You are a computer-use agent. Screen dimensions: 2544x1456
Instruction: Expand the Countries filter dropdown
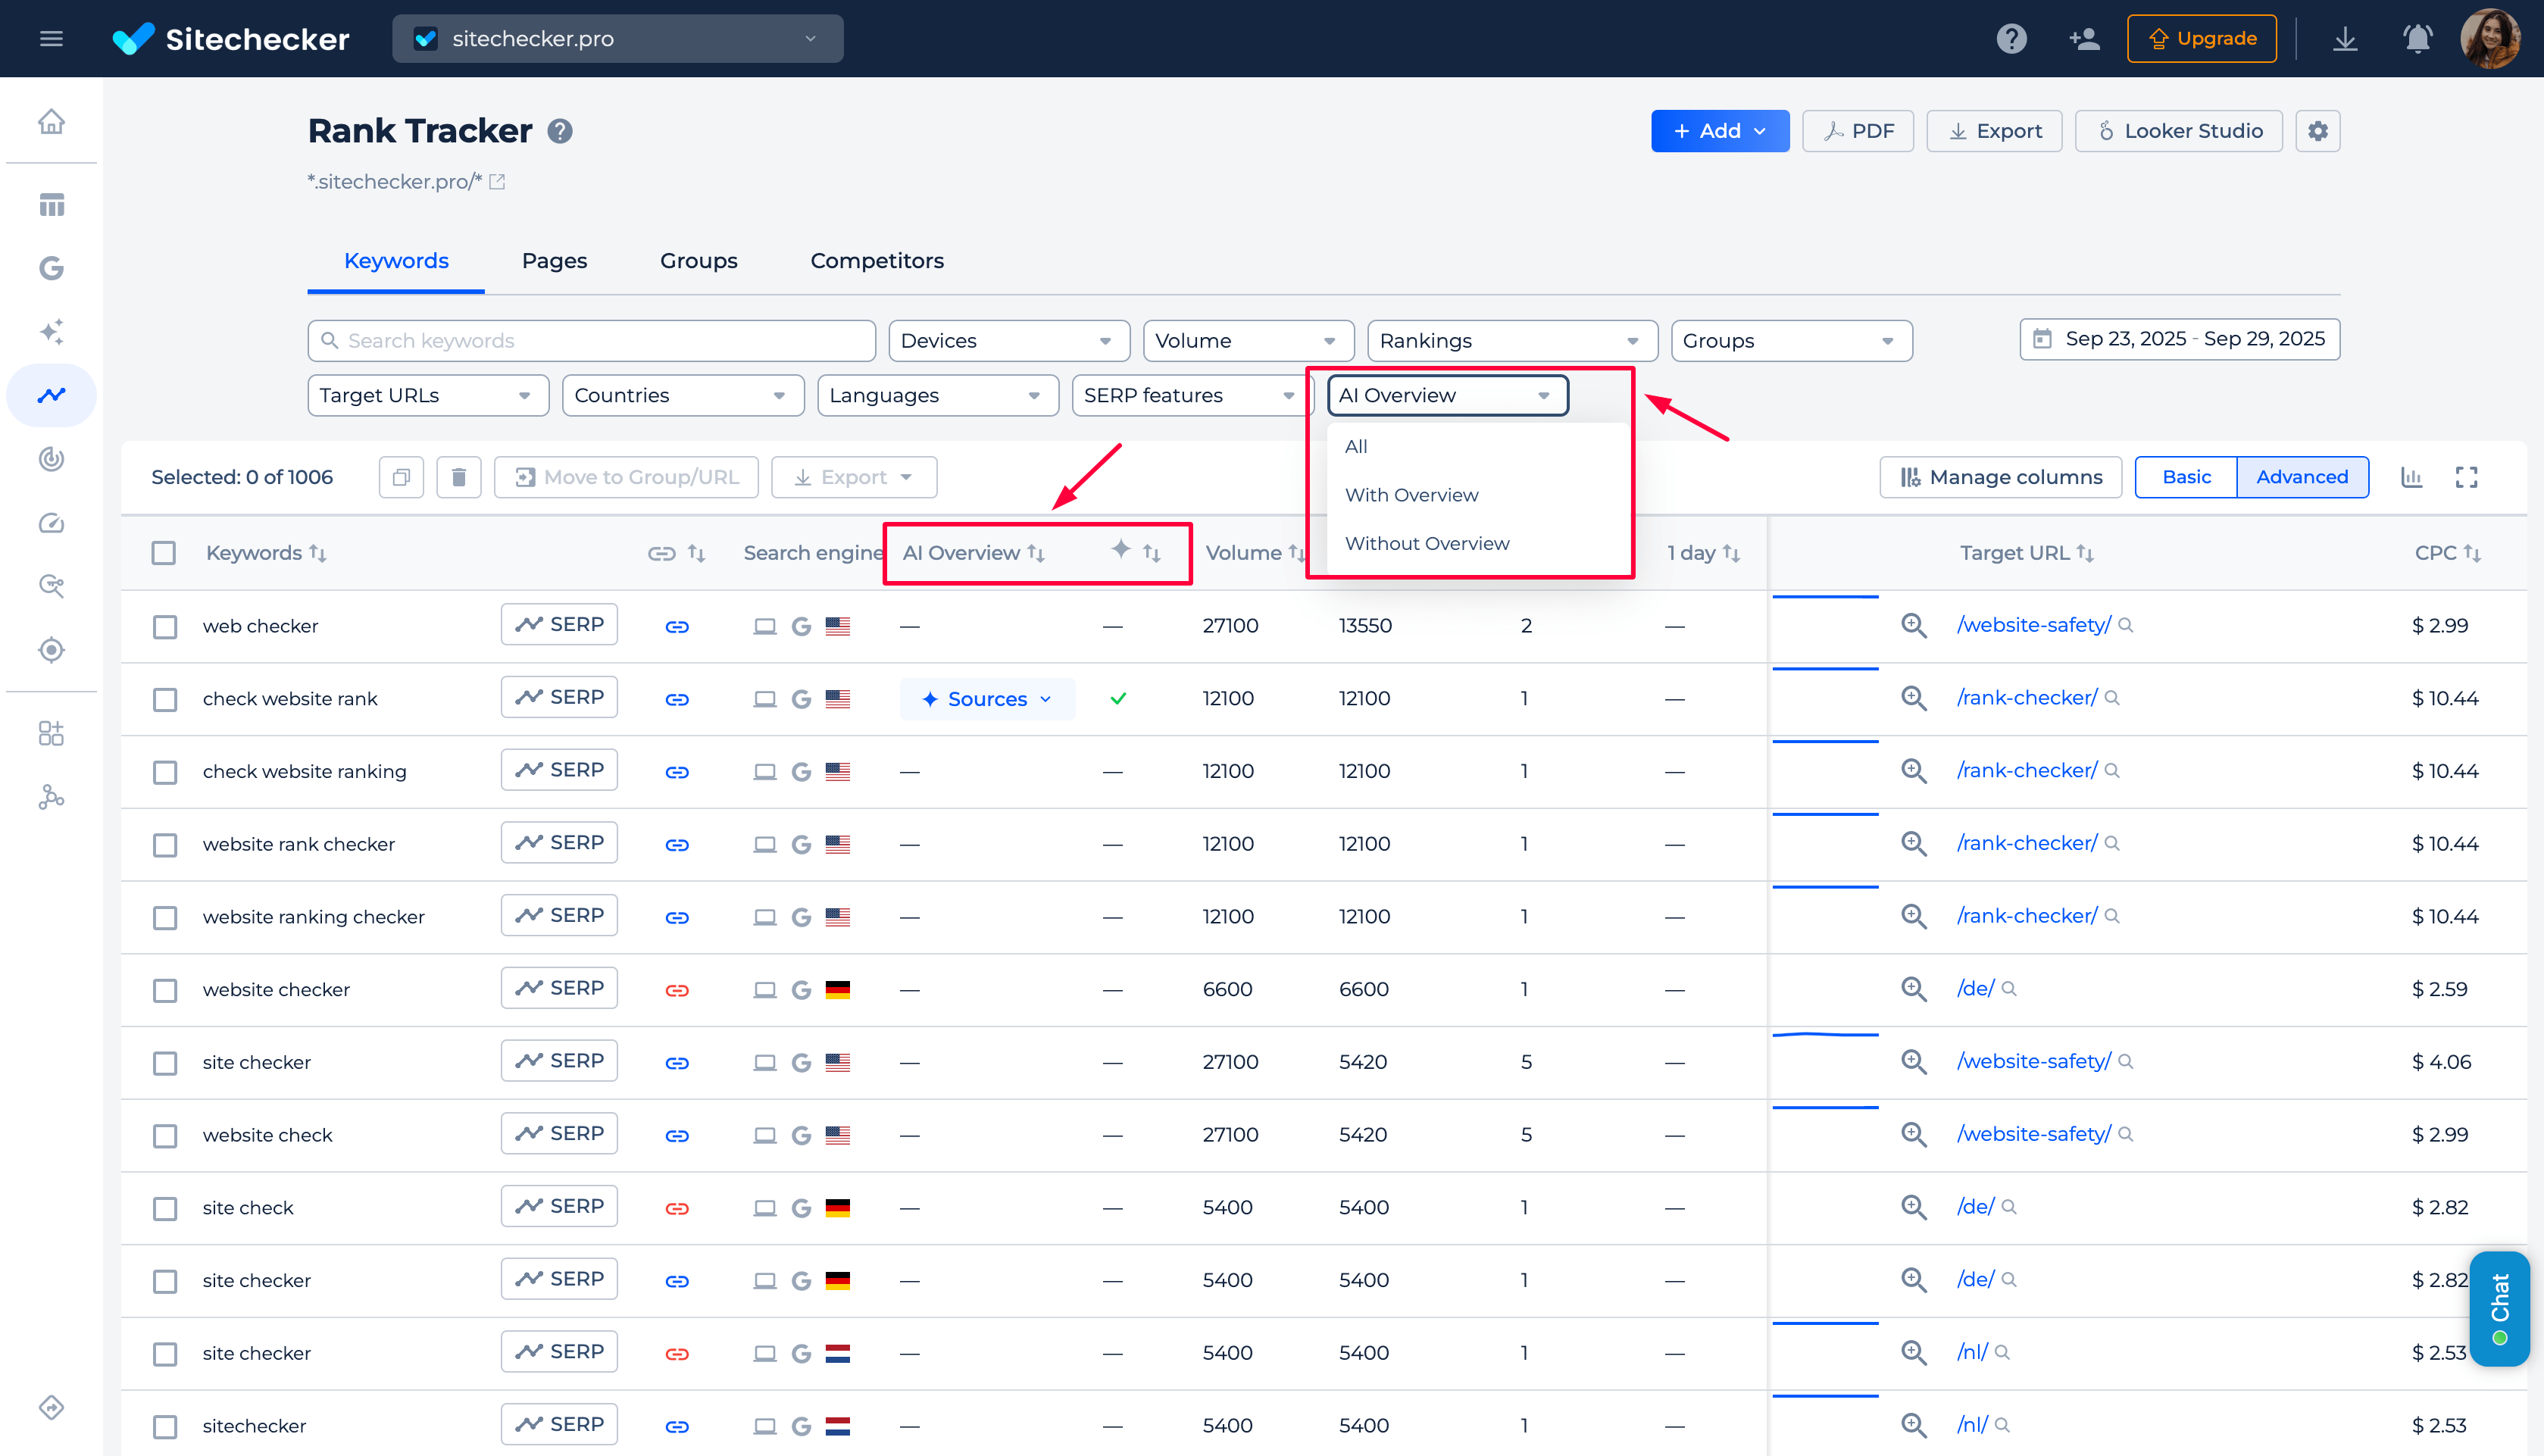[x=683, y=395]
